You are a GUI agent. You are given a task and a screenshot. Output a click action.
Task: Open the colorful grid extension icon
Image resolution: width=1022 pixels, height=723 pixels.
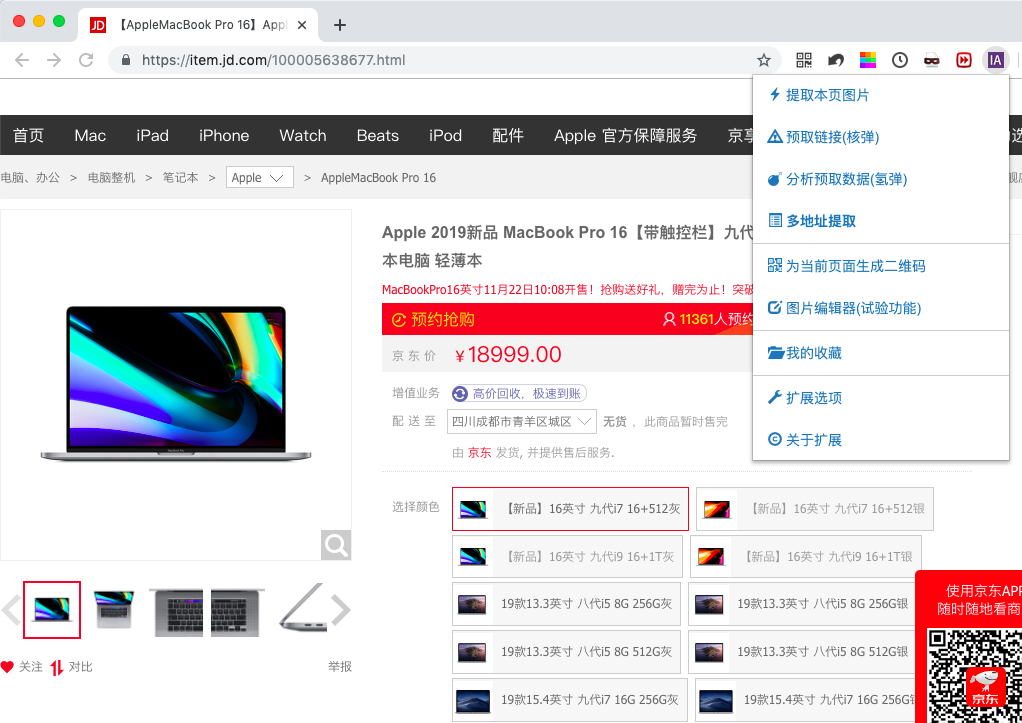pyautogui.click(x=868, y=60)
